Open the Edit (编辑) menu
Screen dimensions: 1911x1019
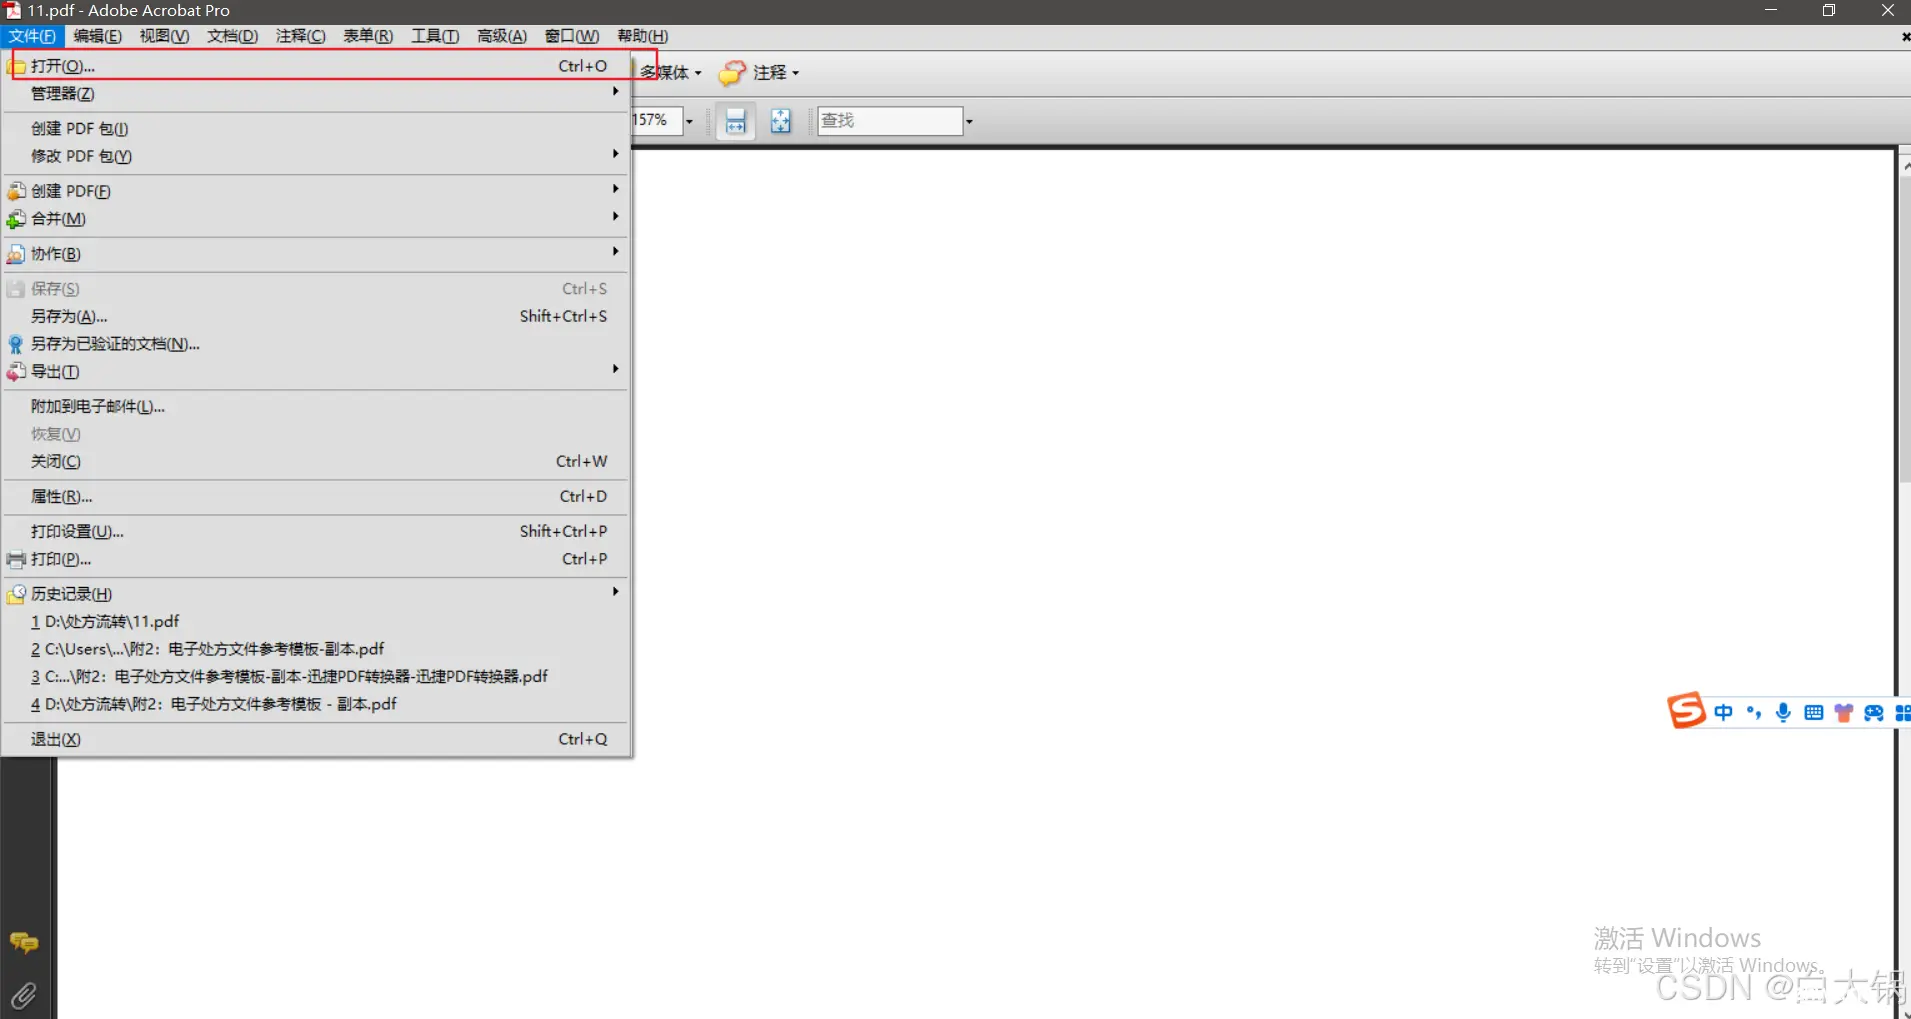click(97, 36)
